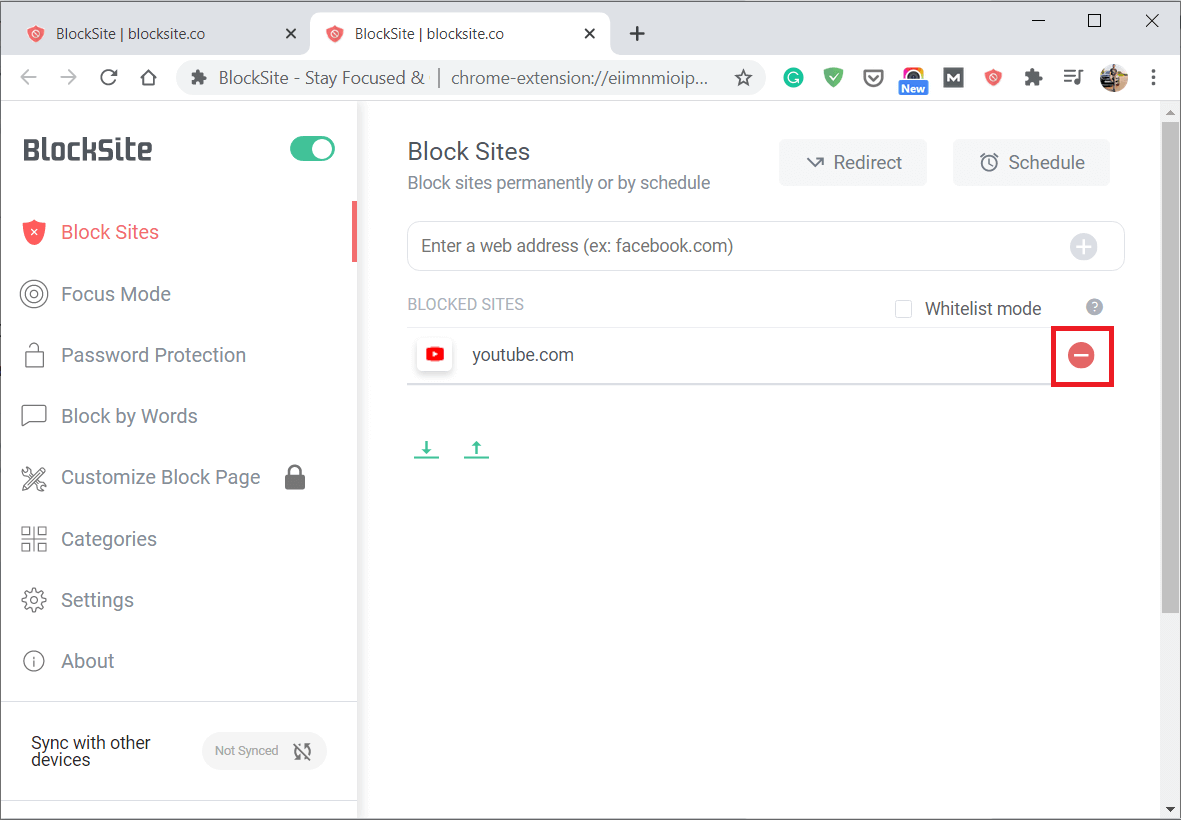Open Customize Block Page
Viewport: 1181px width, 820px height.
[x=159, y=477]
